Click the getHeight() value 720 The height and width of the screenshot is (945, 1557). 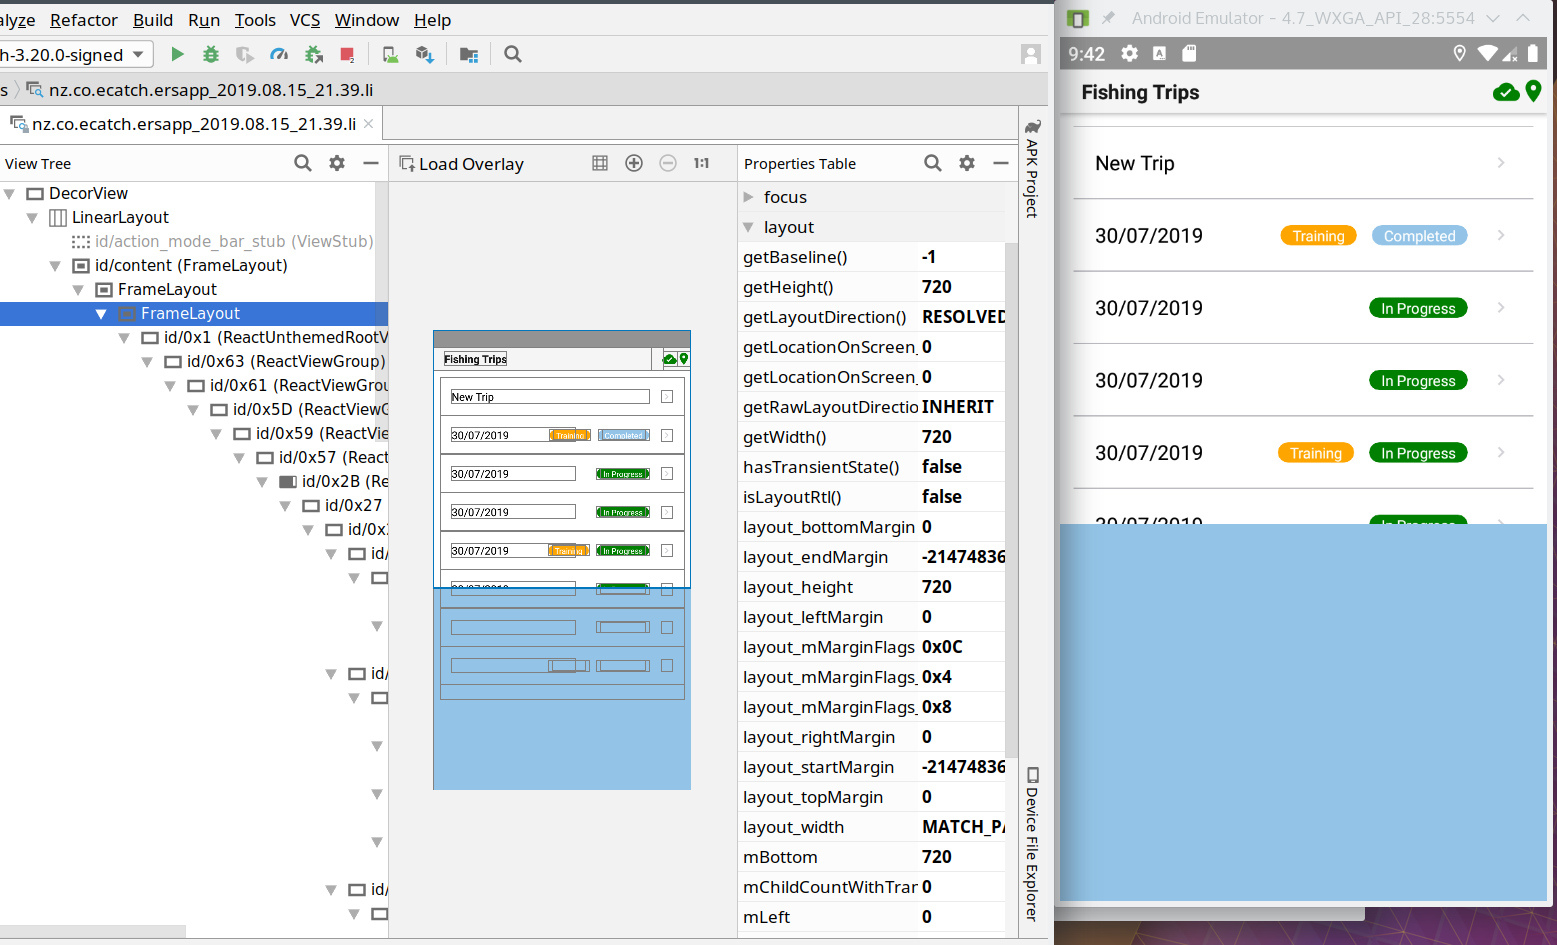[x=937, y=287]
